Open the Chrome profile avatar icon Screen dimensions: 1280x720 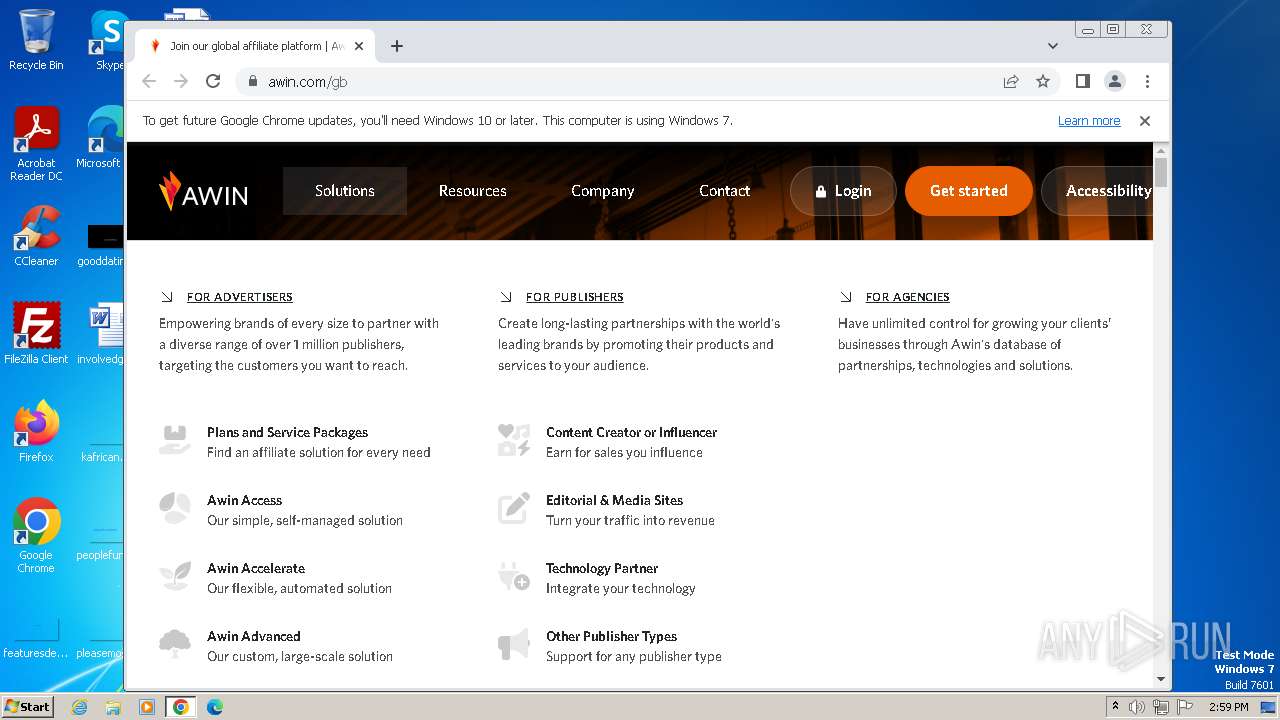(1115, 82)
